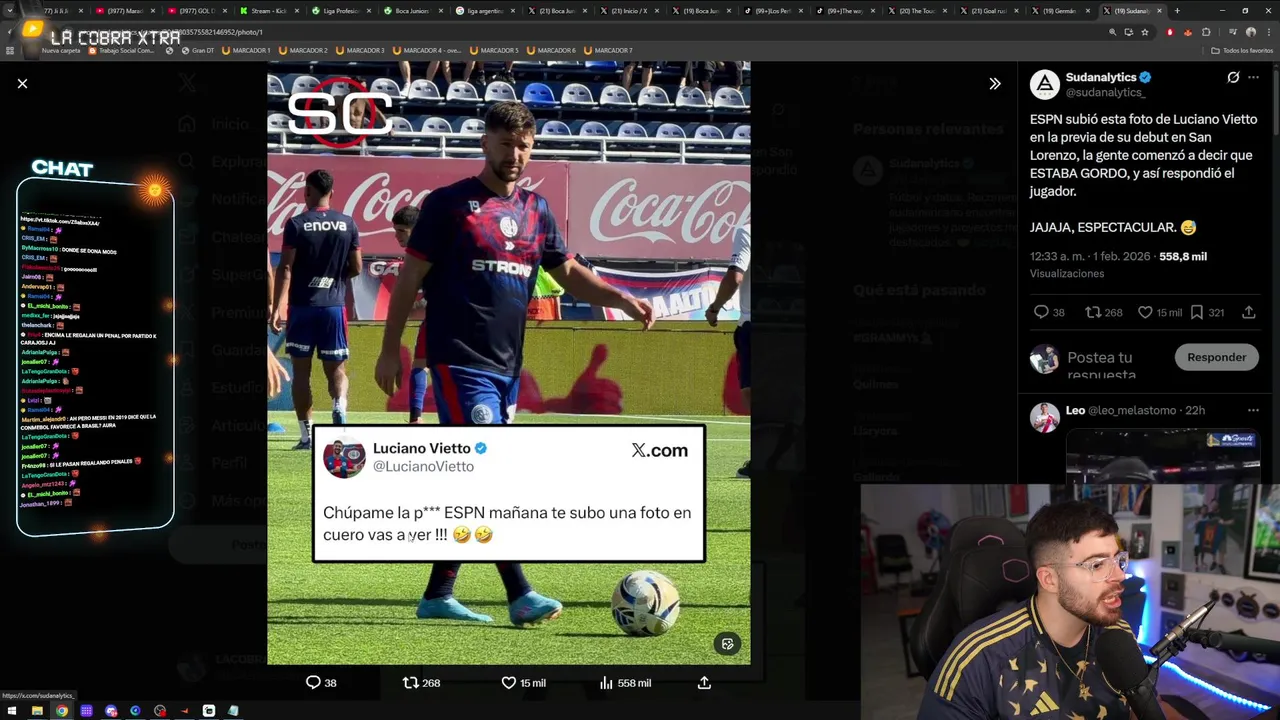Click the share icon below the photo
The image size is (1280, 720).
click(x=704, y=682)
